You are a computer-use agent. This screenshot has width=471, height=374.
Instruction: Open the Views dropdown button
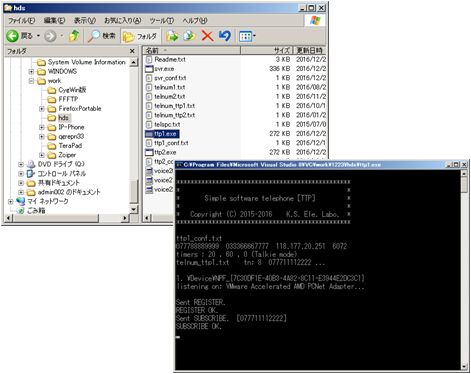point(247,36)
